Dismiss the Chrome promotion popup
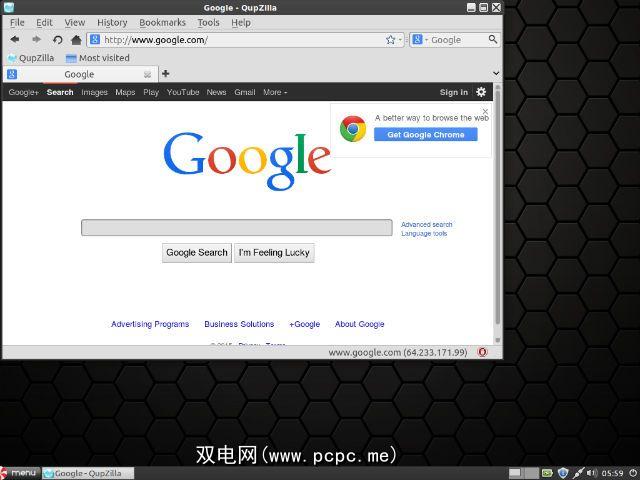The image size is (640, 480). click(x=485, y=111)
